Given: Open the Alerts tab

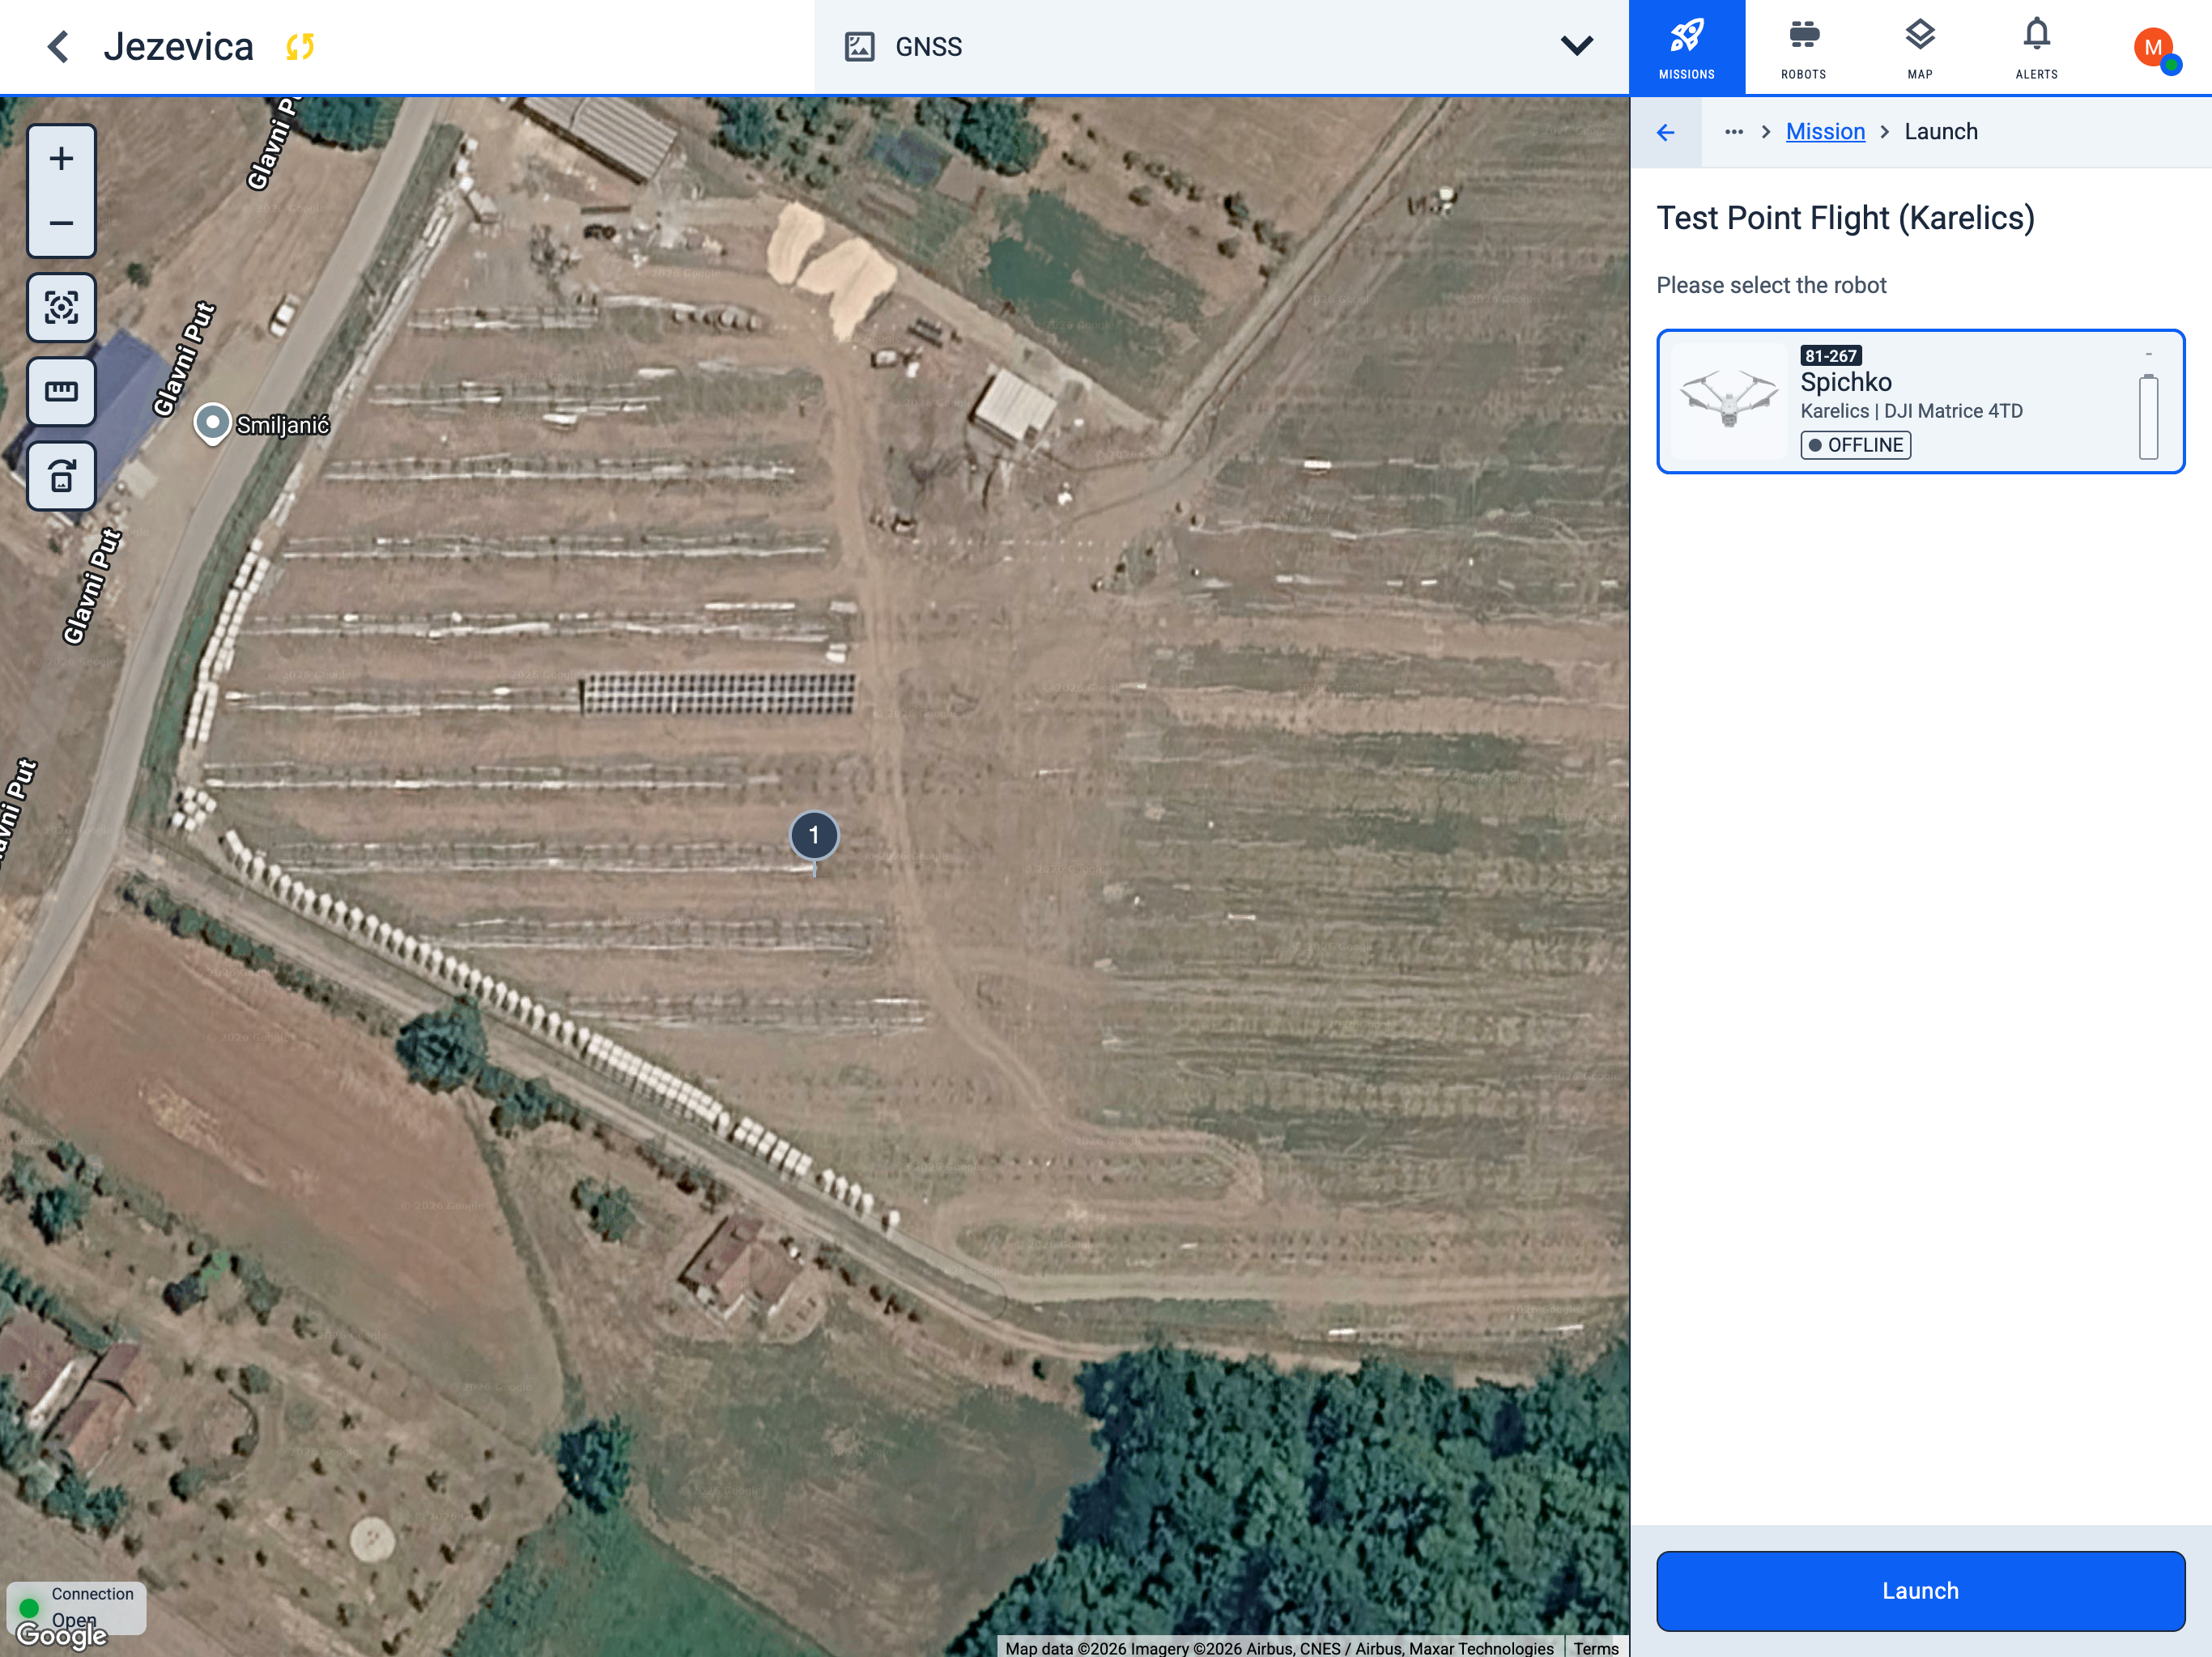Looking at the screenshot, I should click(x=2036, y=47).
